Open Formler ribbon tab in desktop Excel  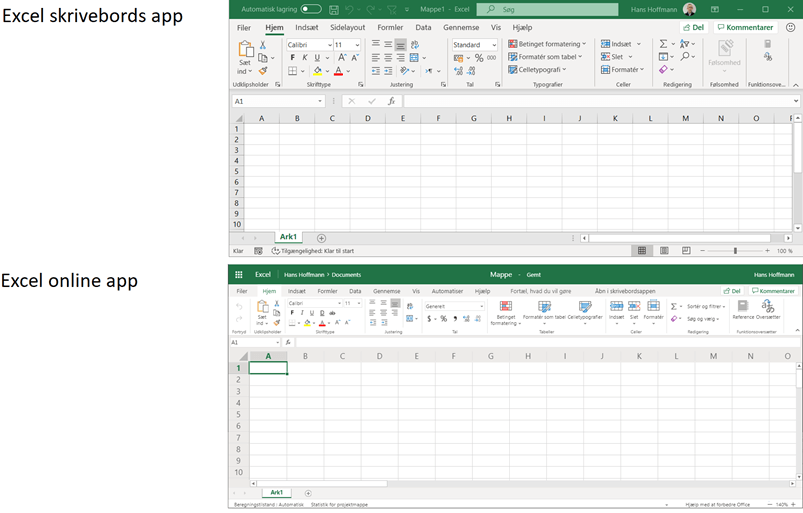coord(390,28)
